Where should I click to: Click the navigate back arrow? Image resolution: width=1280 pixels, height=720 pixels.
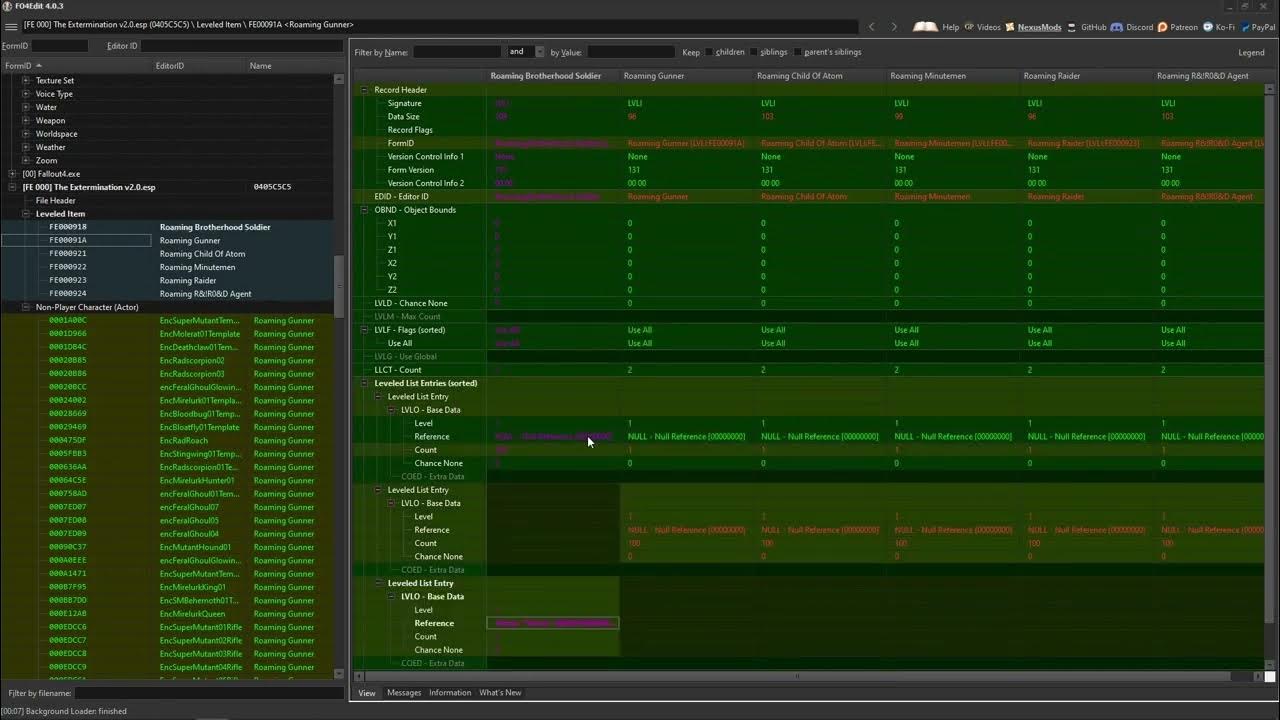pyautogui.click(x=871, y=27)
